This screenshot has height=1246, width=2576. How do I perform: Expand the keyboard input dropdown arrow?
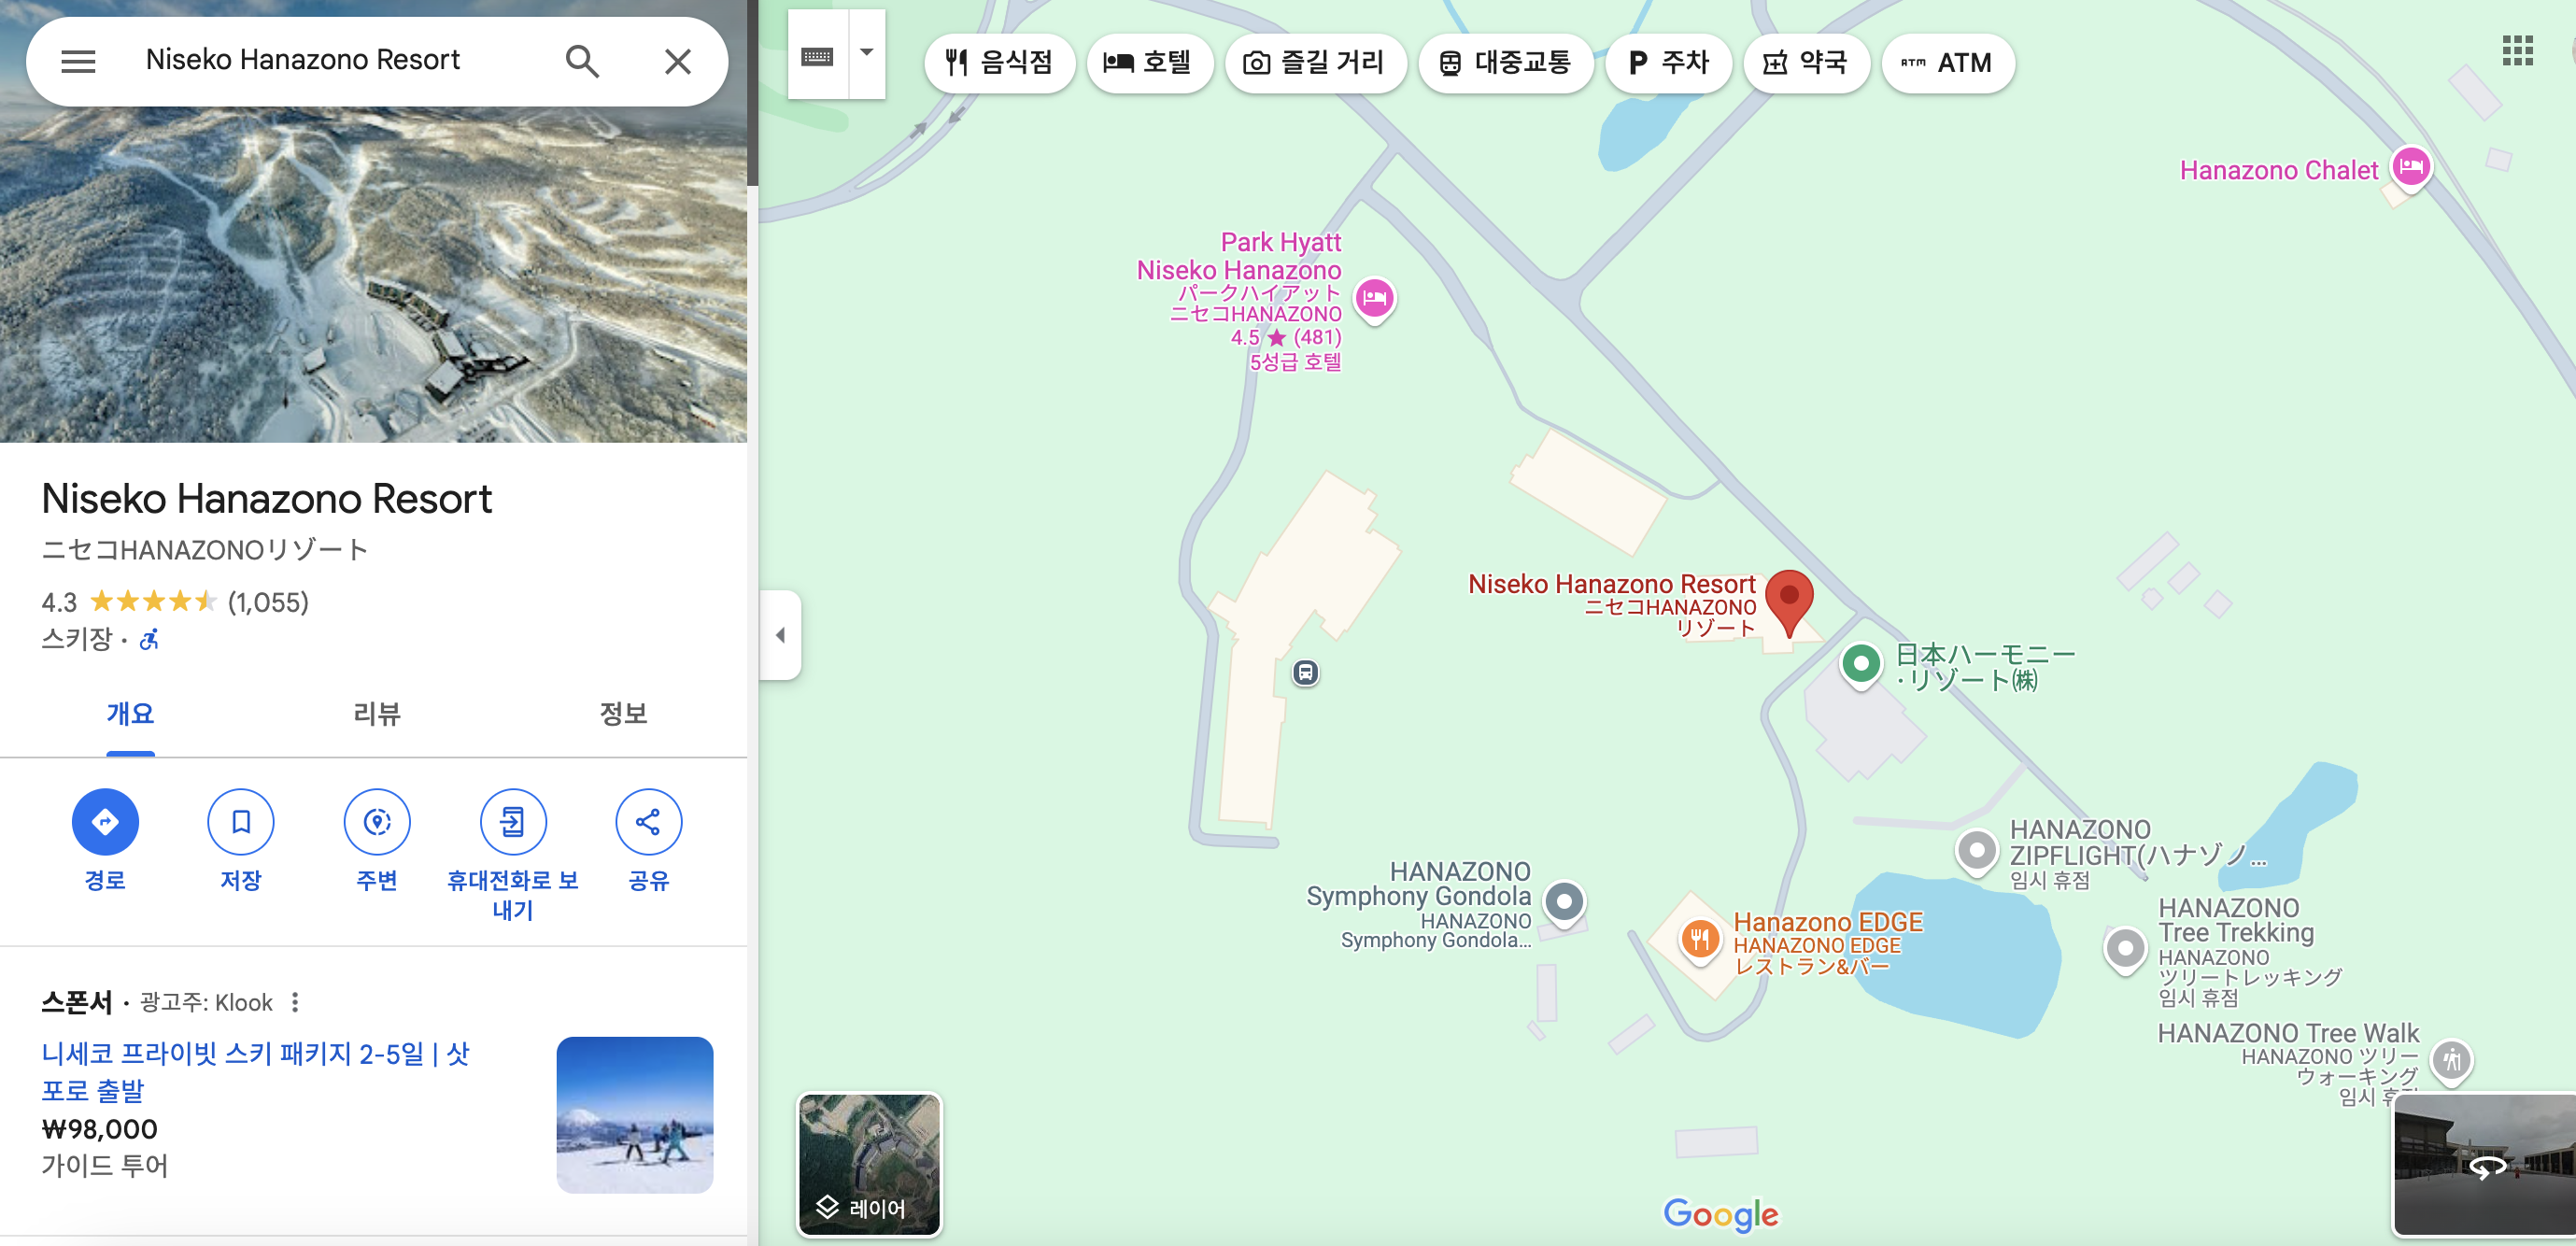pyautogui.click(x=866, y=53)
